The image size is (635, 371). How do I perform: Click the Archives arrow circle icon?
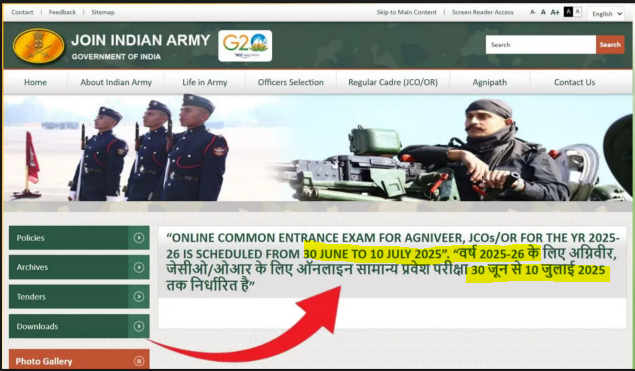139,267
